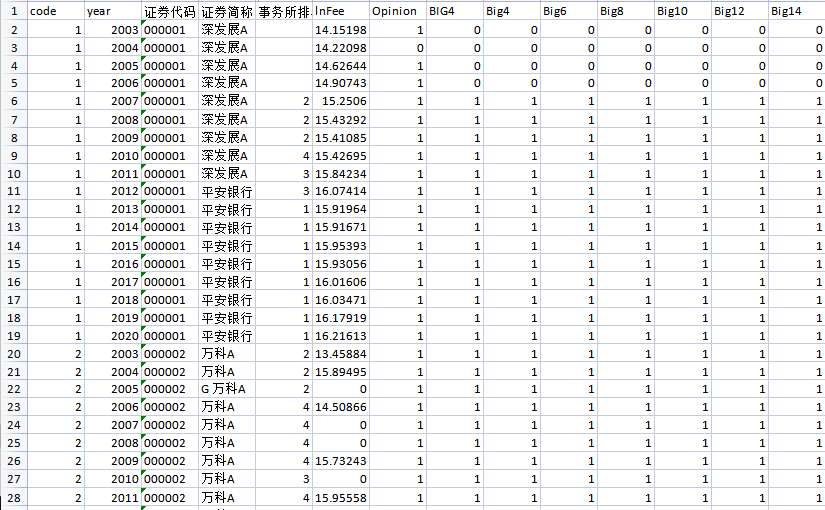Click the 'G 万科A' name cell

226,390
